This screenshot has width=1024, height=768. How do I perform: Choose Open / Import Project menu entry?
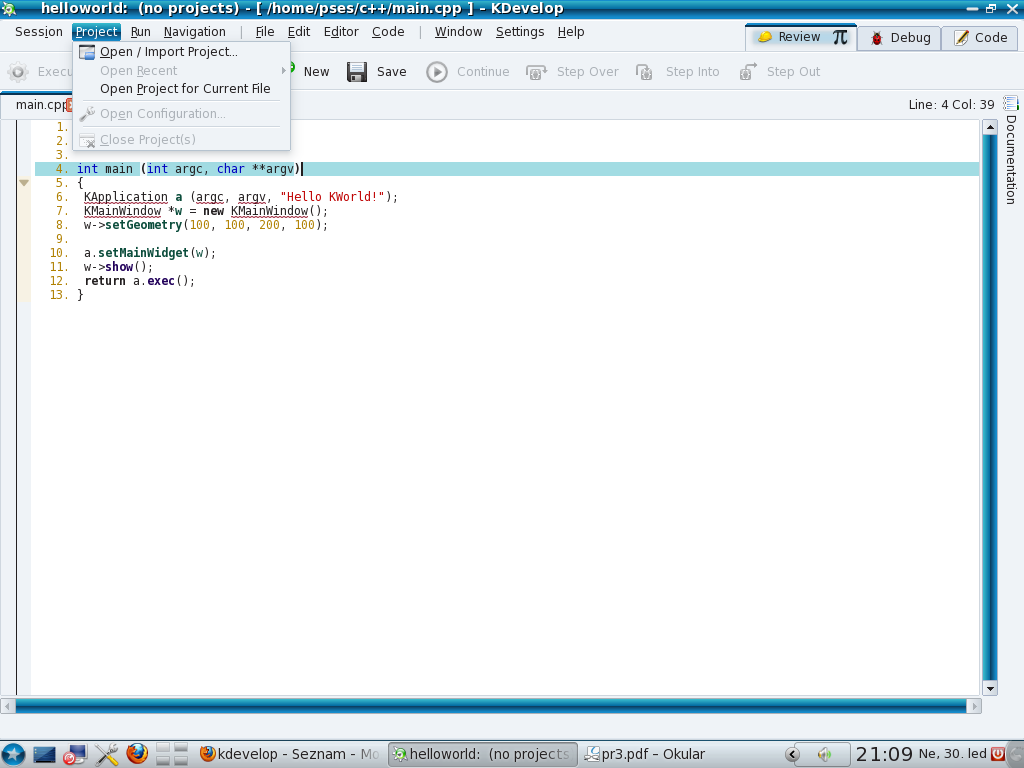(182, 52)
